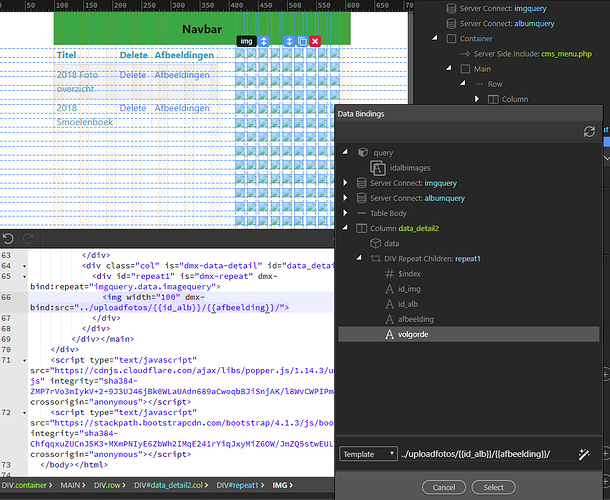Jump to DIV.container in breadcrumb

(x=25, y=485)
